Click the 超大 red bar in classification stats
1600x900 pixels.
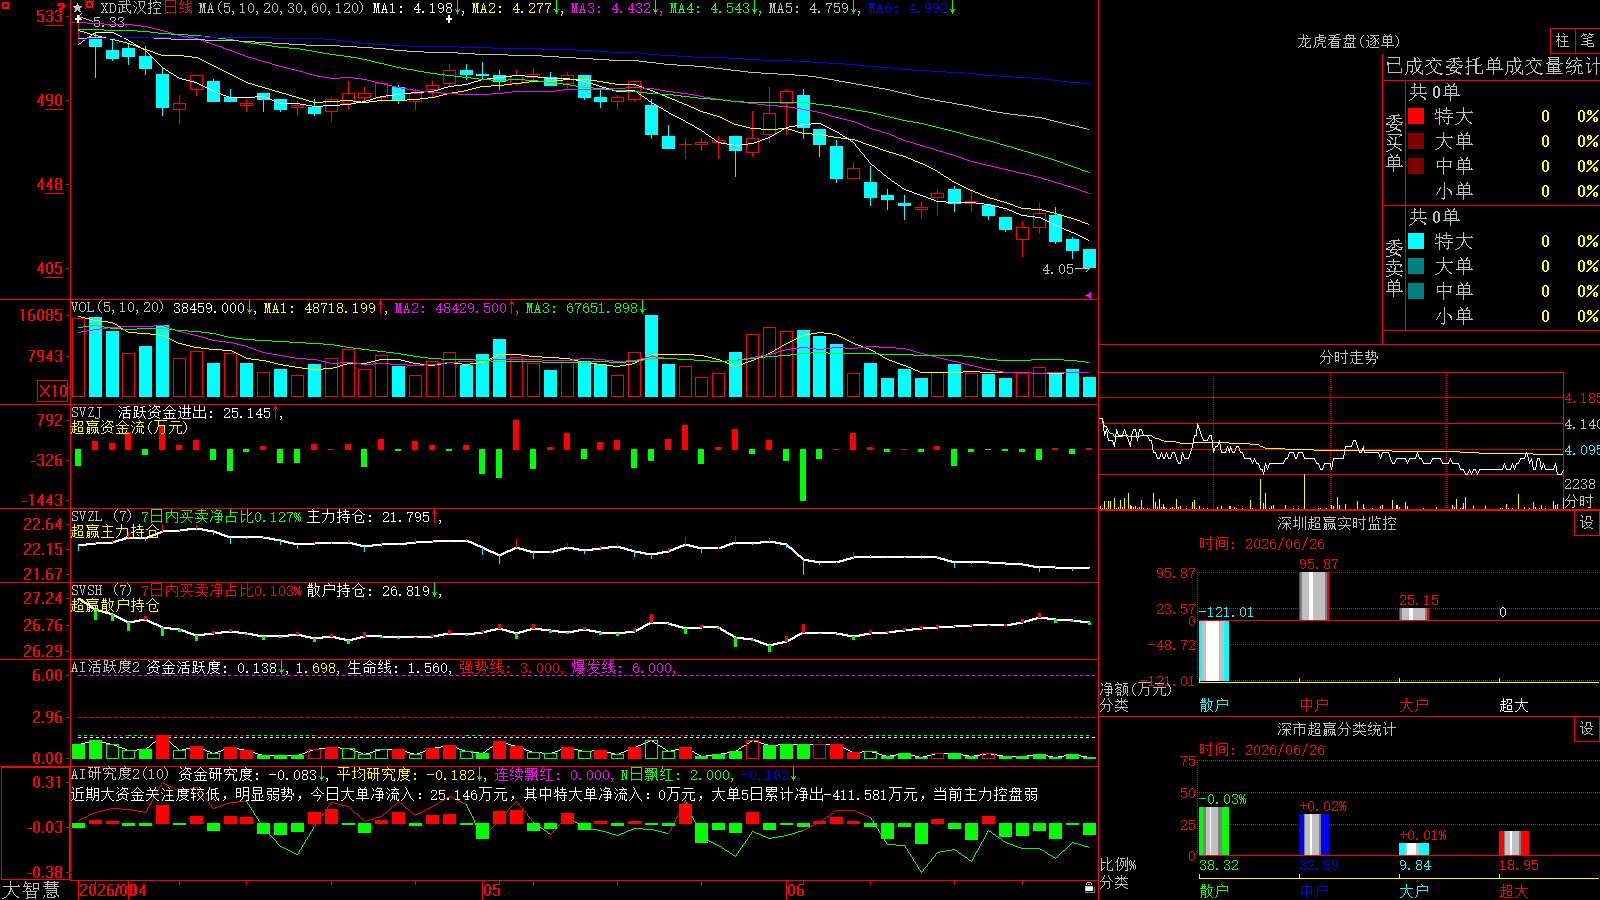click(x=1514, y=843)
